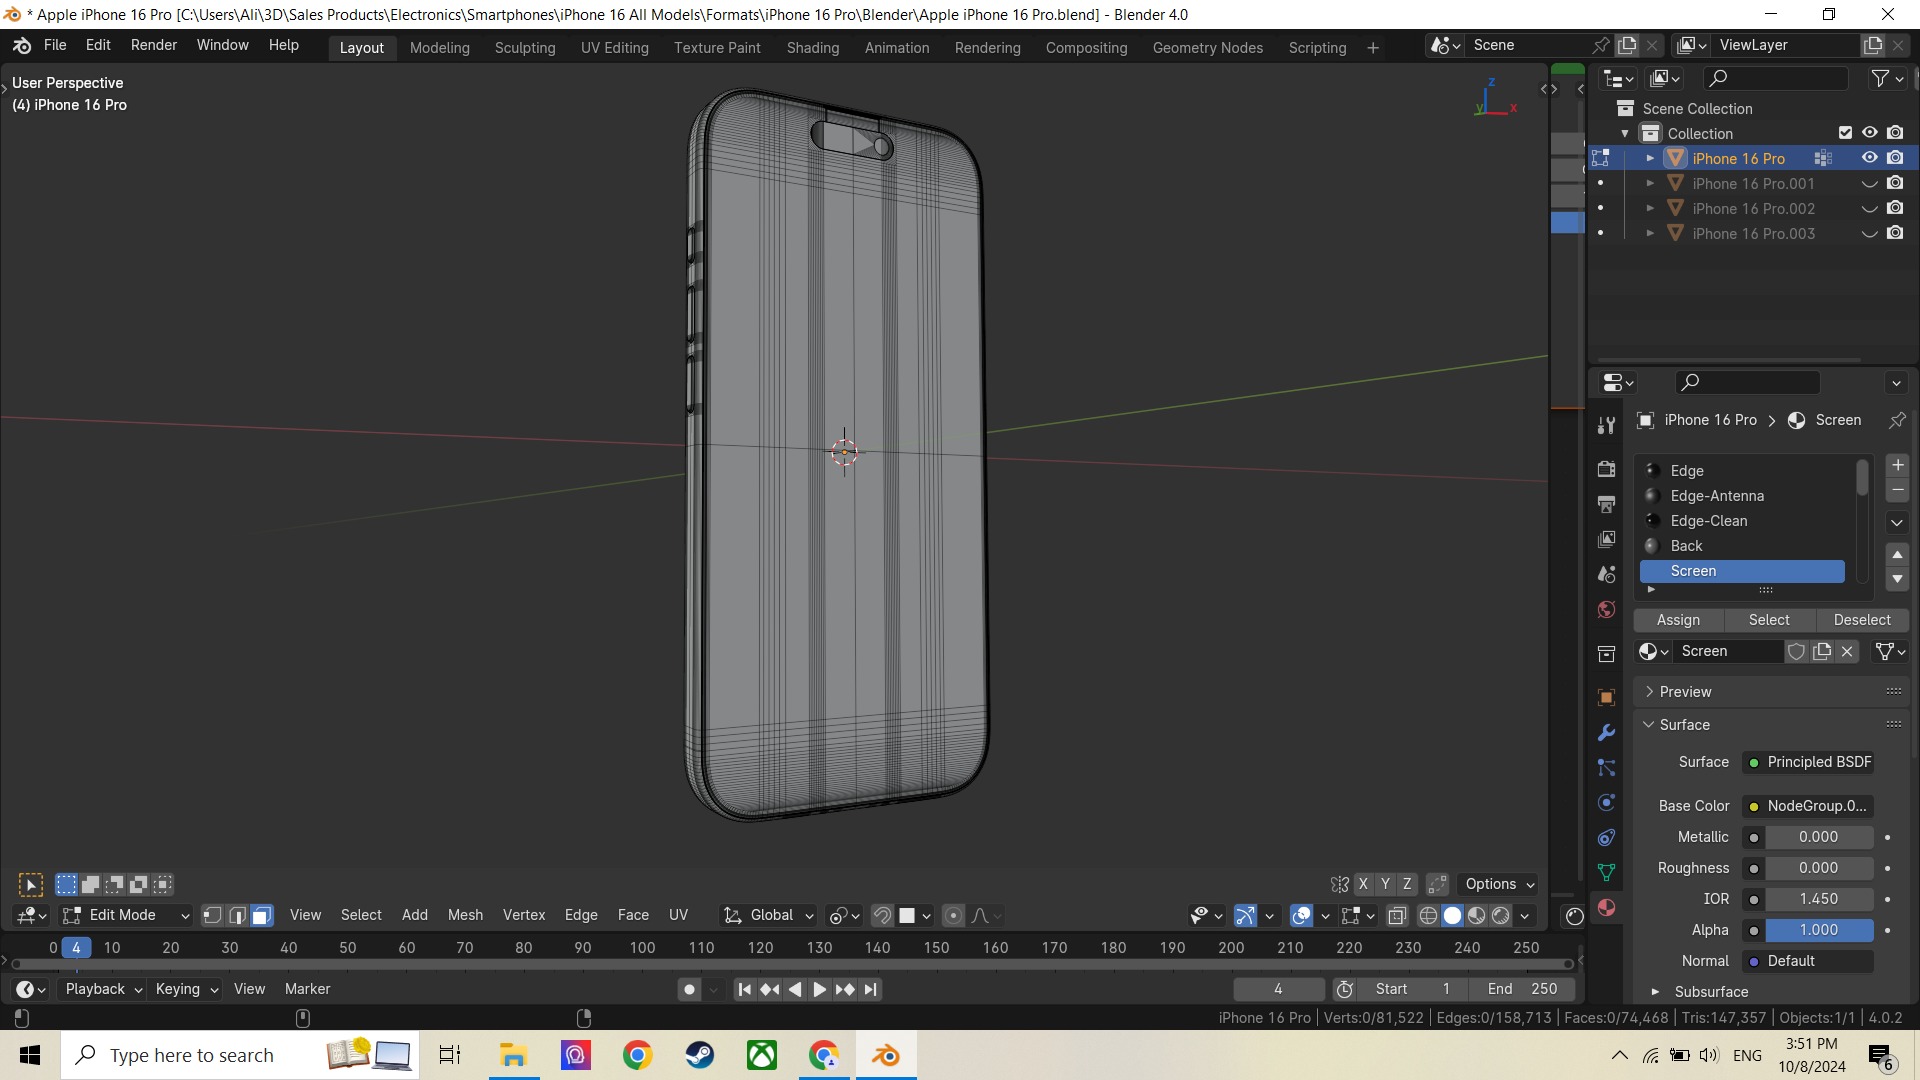Toggle Z axis mirror
1920x1080 pixels.
(x=1407, y=884)
